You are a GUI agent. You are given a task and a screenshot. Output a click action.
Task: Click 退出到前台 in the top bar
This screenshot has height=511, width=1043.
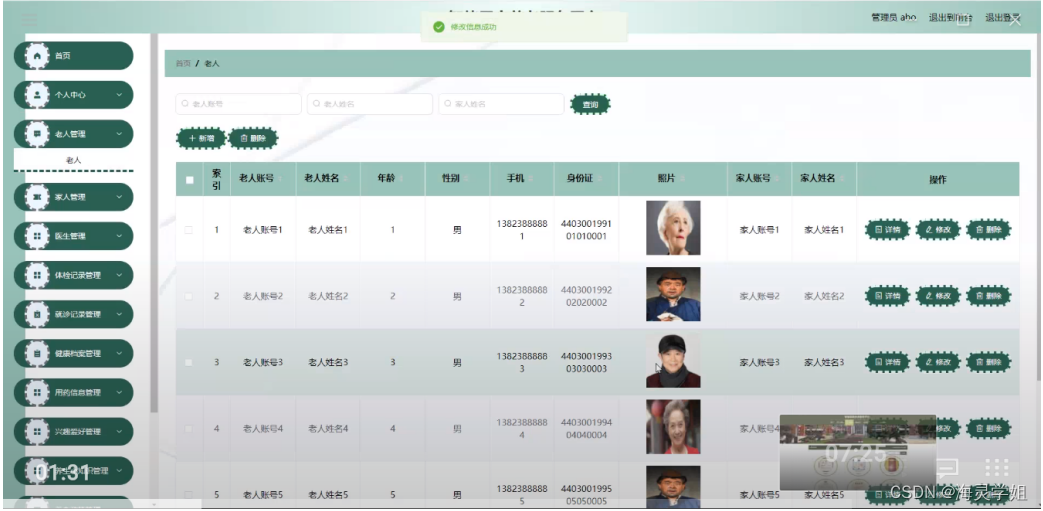tap(951, 18)
